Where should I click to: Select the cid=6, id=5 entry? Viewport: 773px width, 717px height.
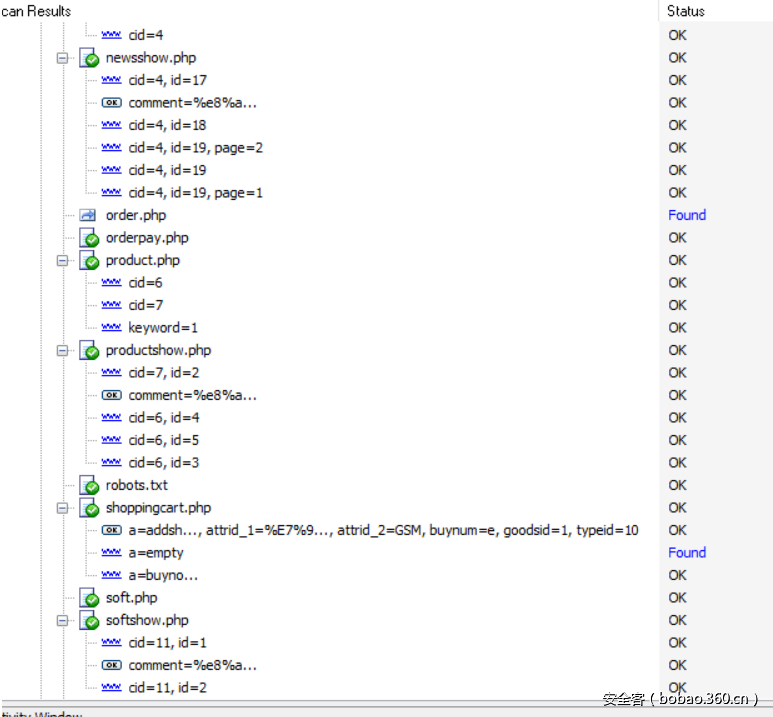click(163, 440)
